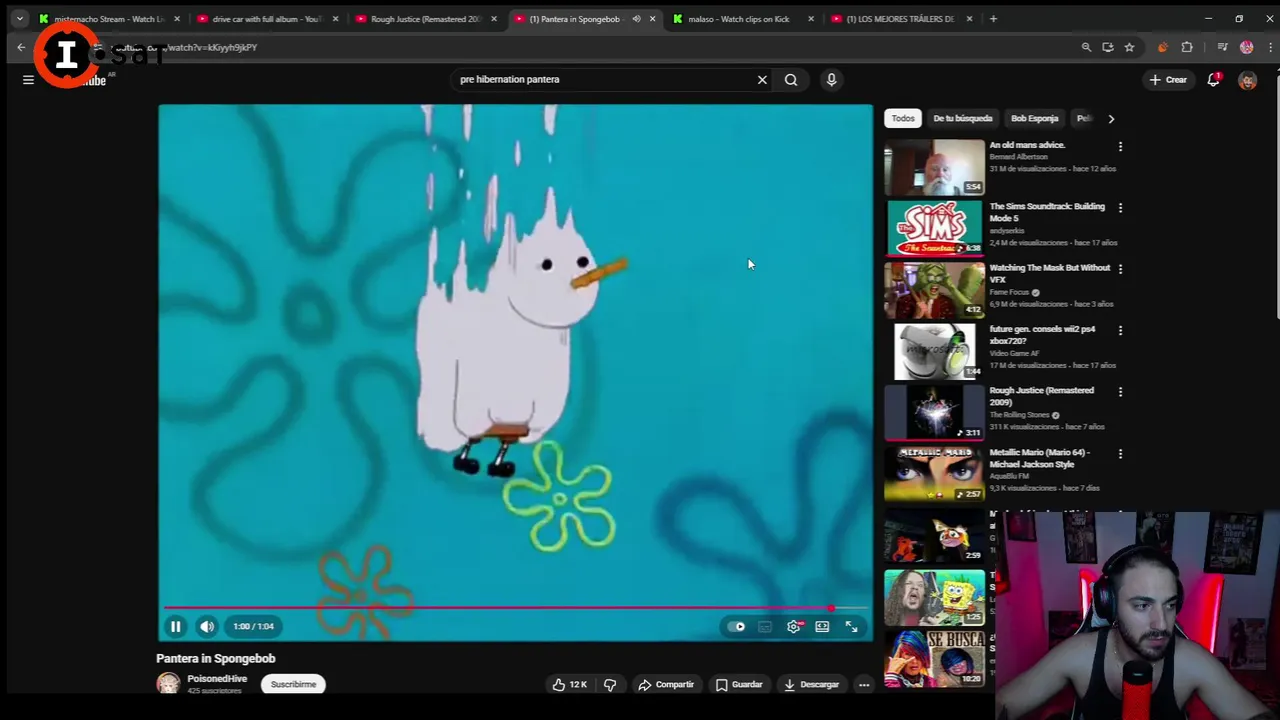Switch to 'drive car with full album' tab

point(265,19)
